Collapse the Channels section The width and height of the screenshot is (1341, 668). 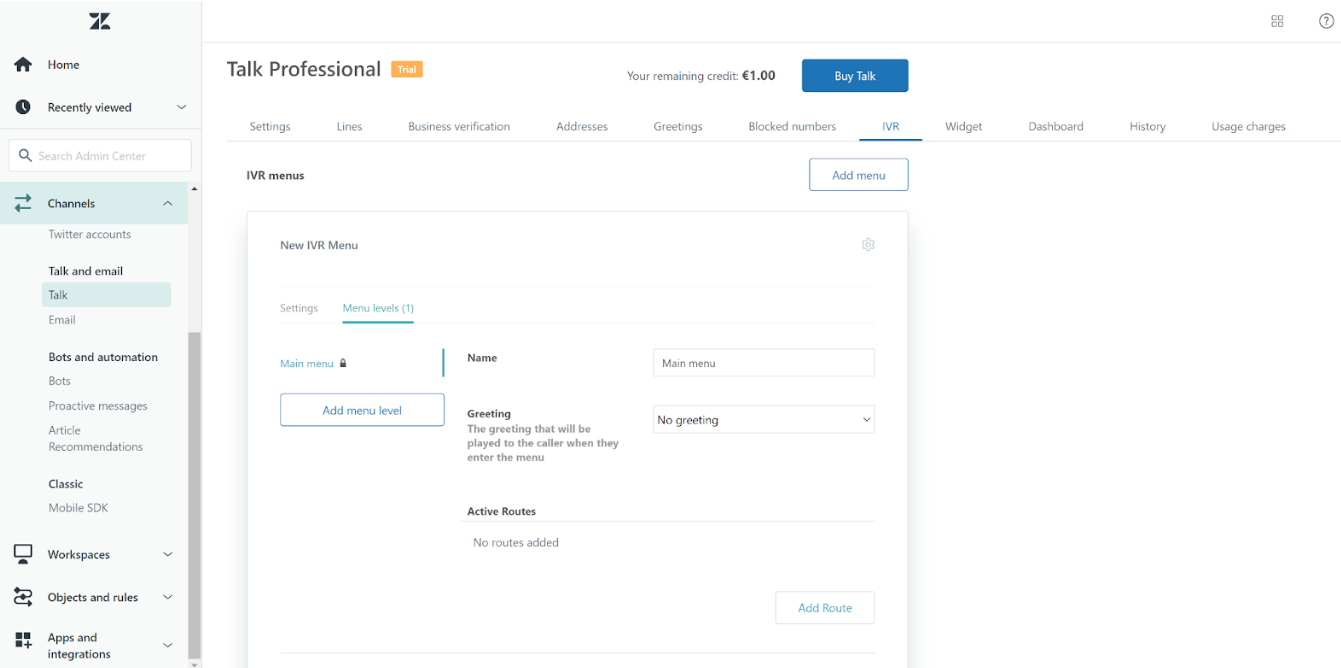(x=167, y=203)
